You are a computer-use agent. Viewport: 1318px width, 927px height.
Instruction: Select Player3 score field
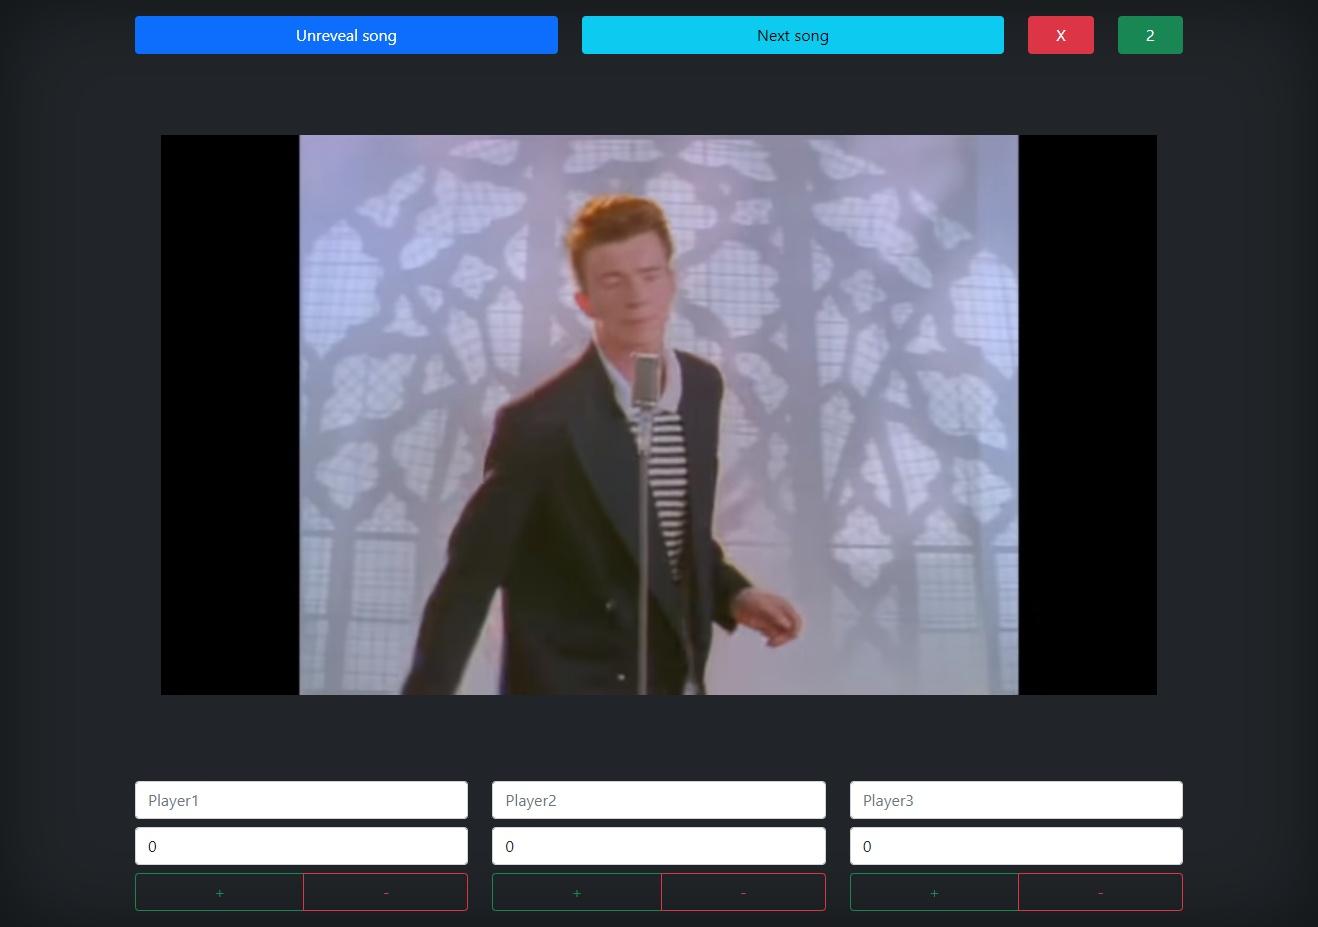1016,846
